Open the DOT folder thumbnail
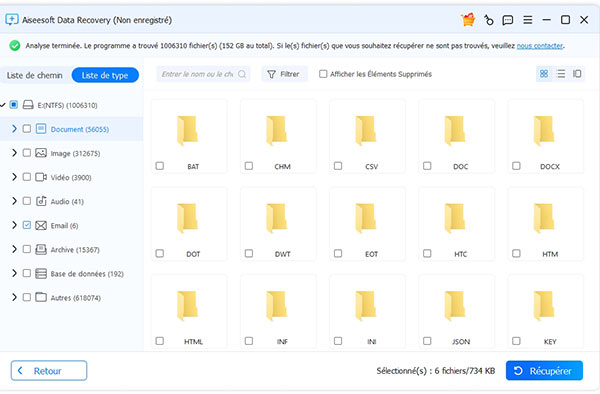Image resolution: width=600 pixels, height=394 pixels. coord(187,218)
